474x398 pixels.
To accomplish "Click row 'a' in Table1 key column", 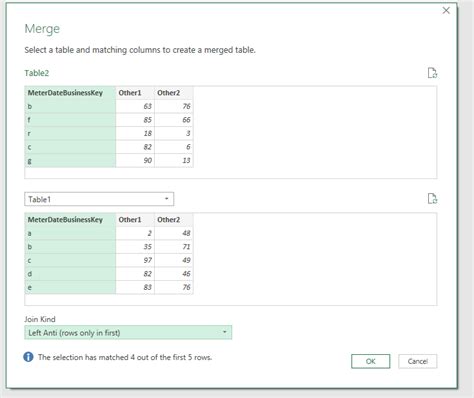I will [70, 233].
